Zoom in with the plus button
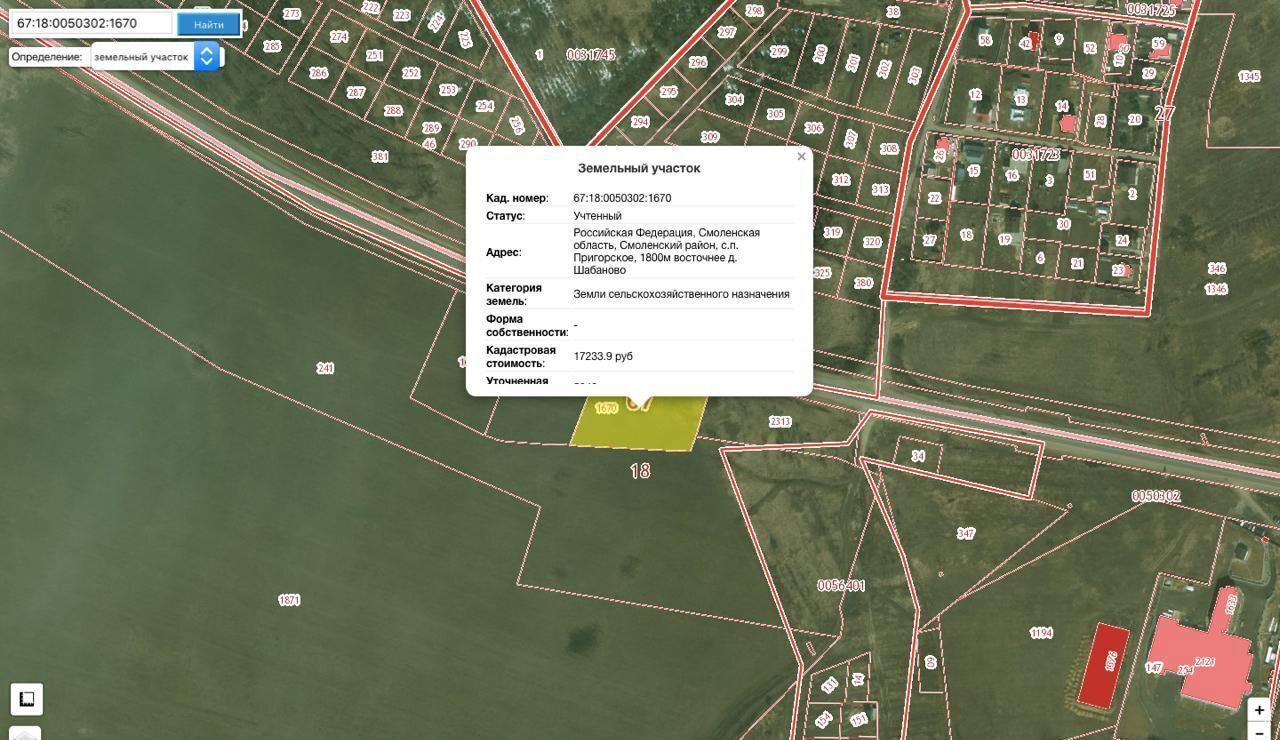Screen dimensions: 1280x740 click(x=1259, y=710)
